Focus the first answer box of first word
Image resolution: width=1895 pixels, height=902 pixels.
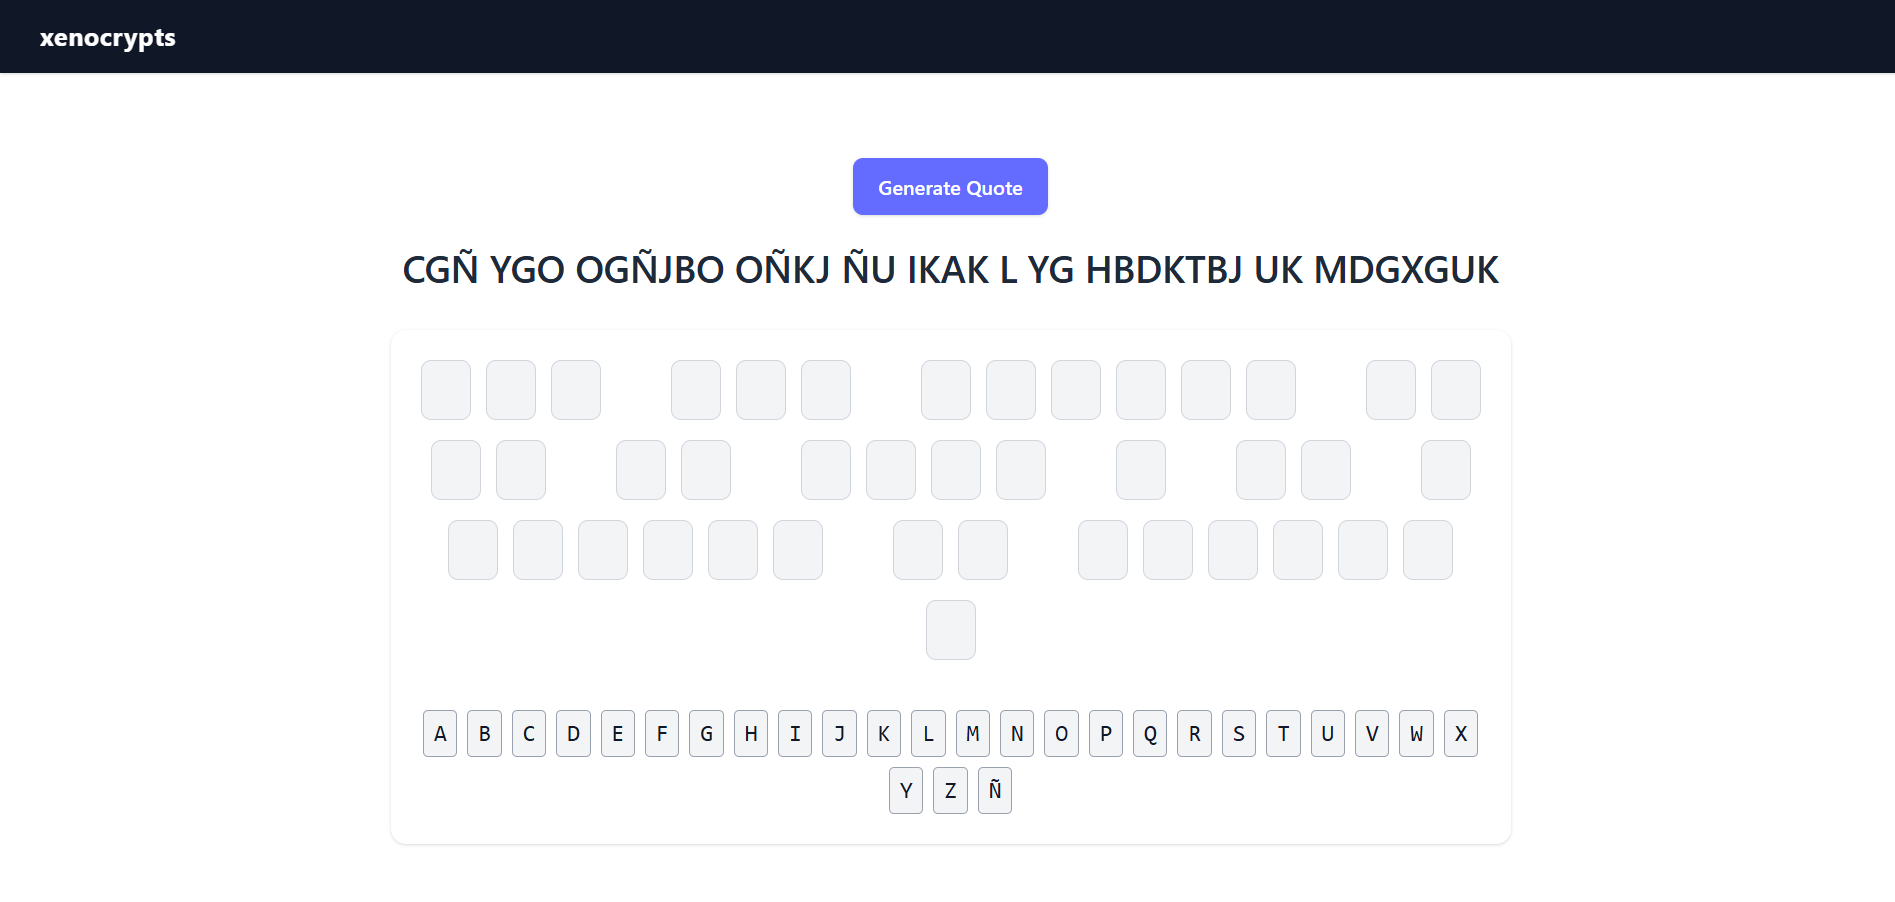pyautogui.click(x=446, y=390)
